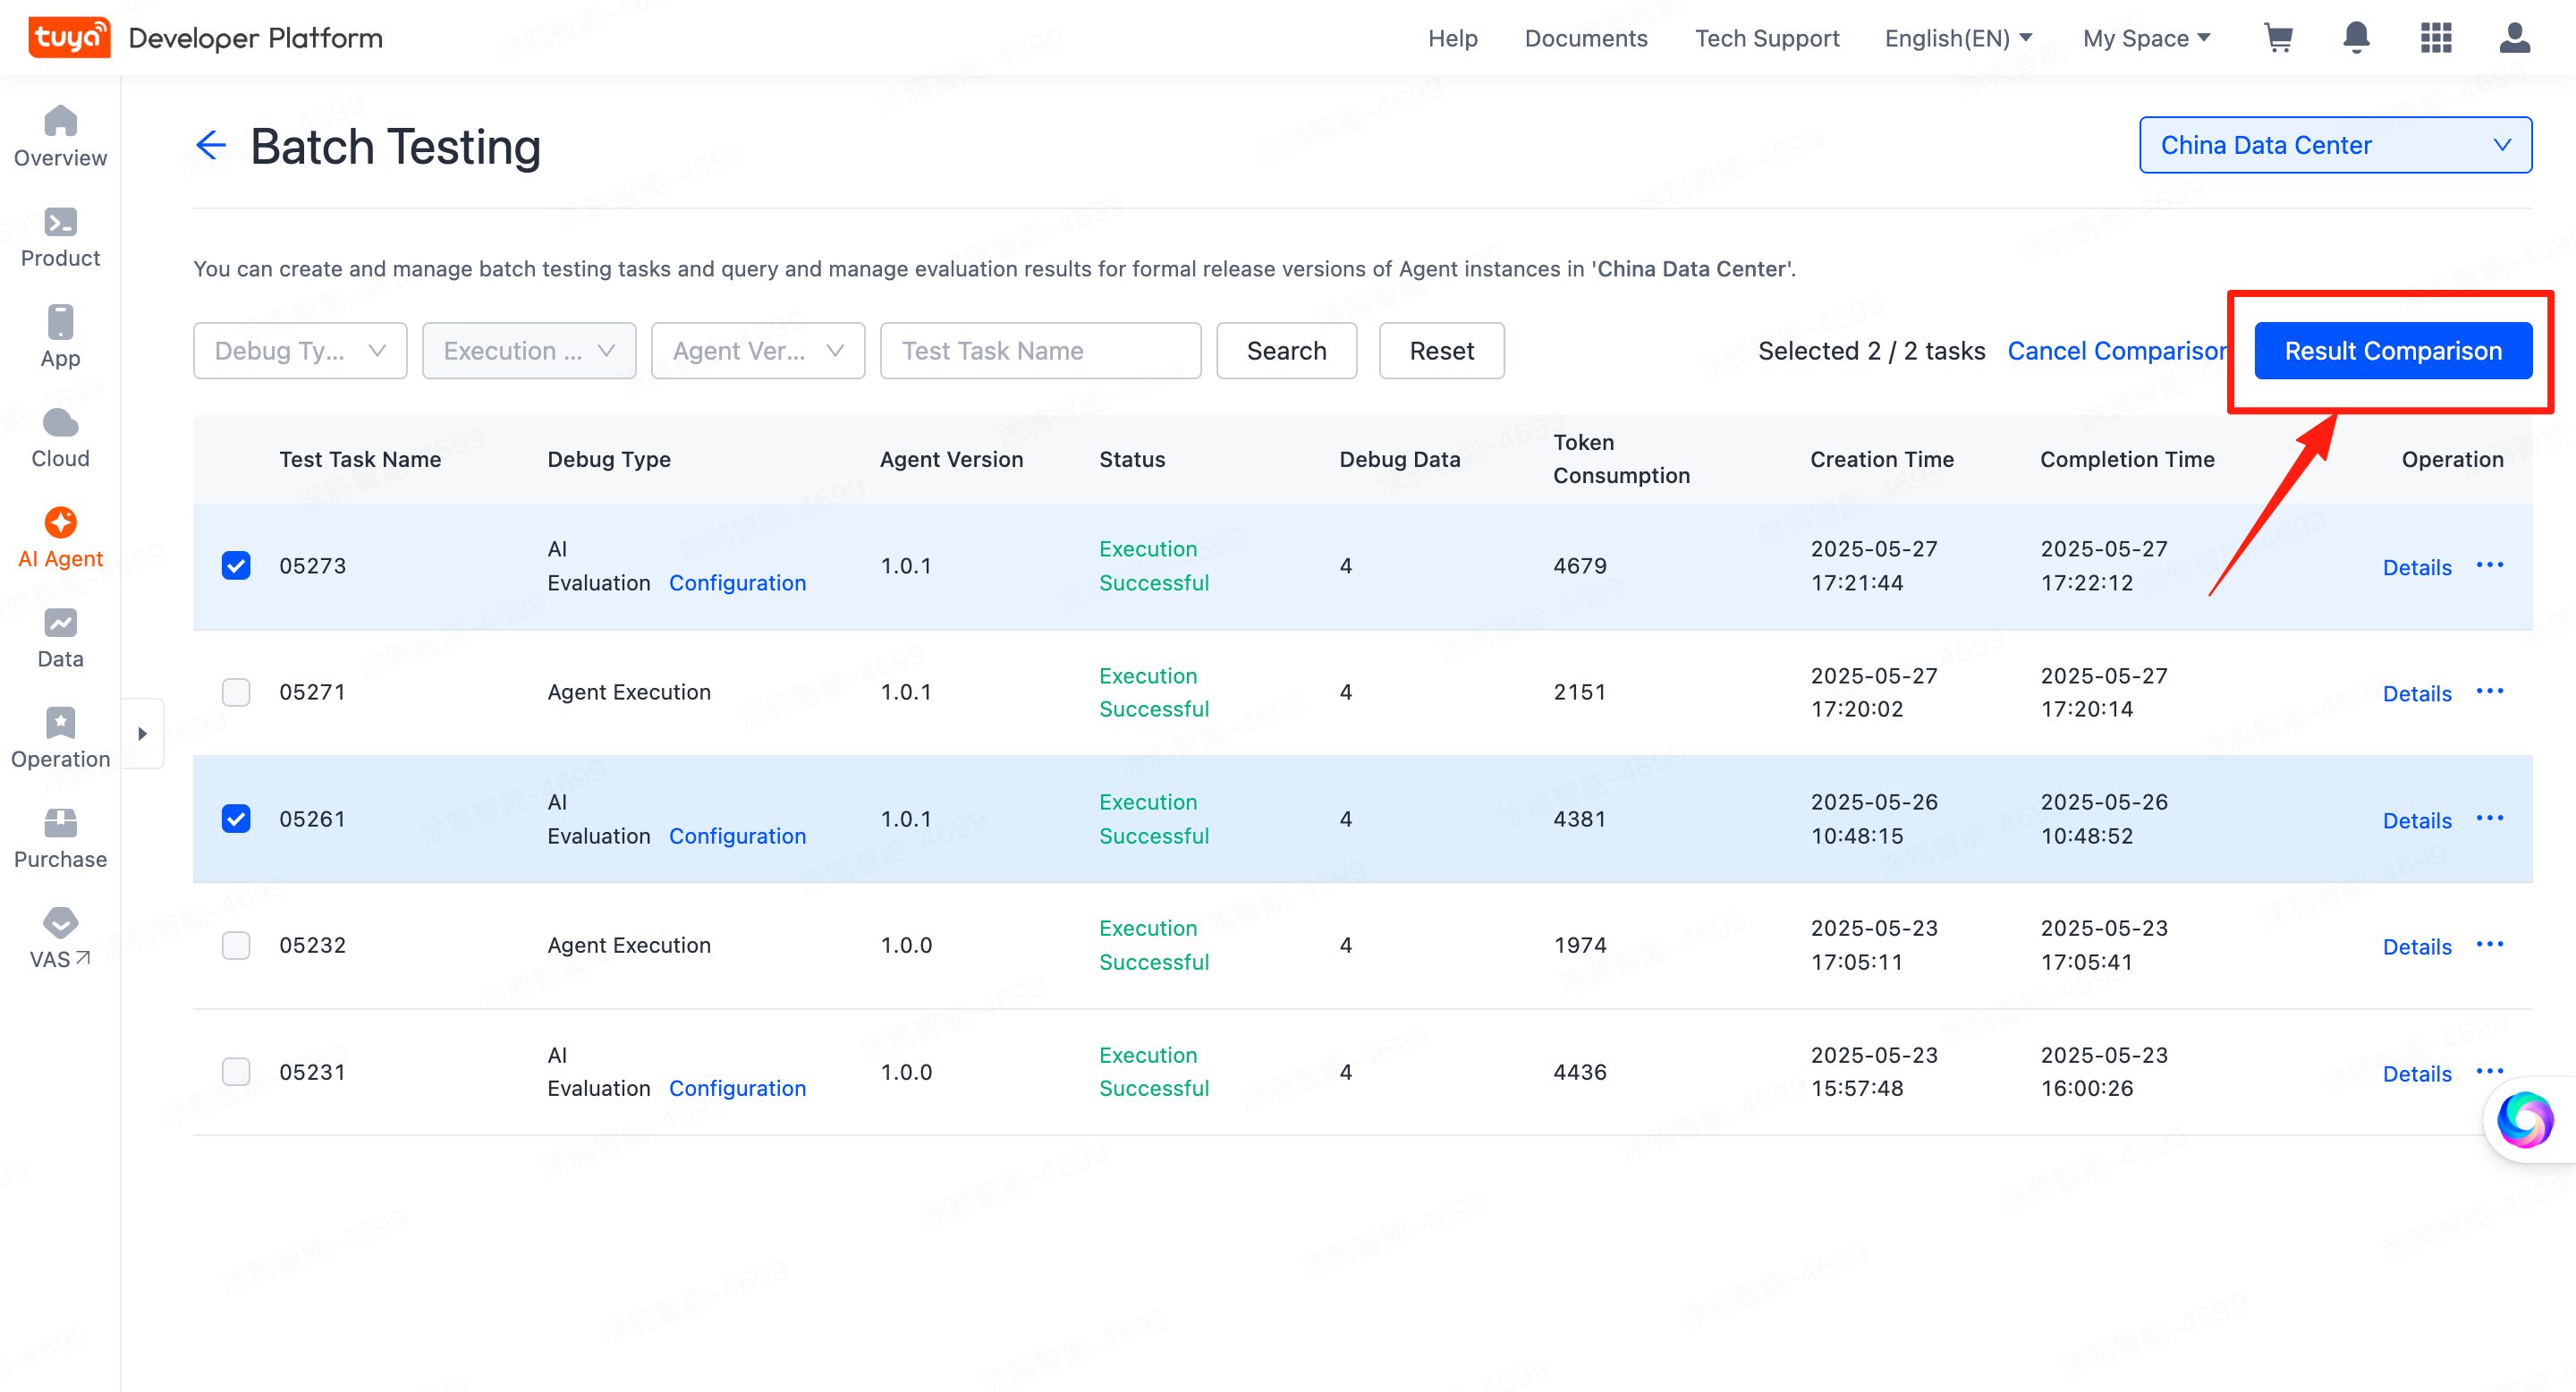Open Product in the sidebar
This screenshot has width=2576, height=1392.
pos(60,237)
